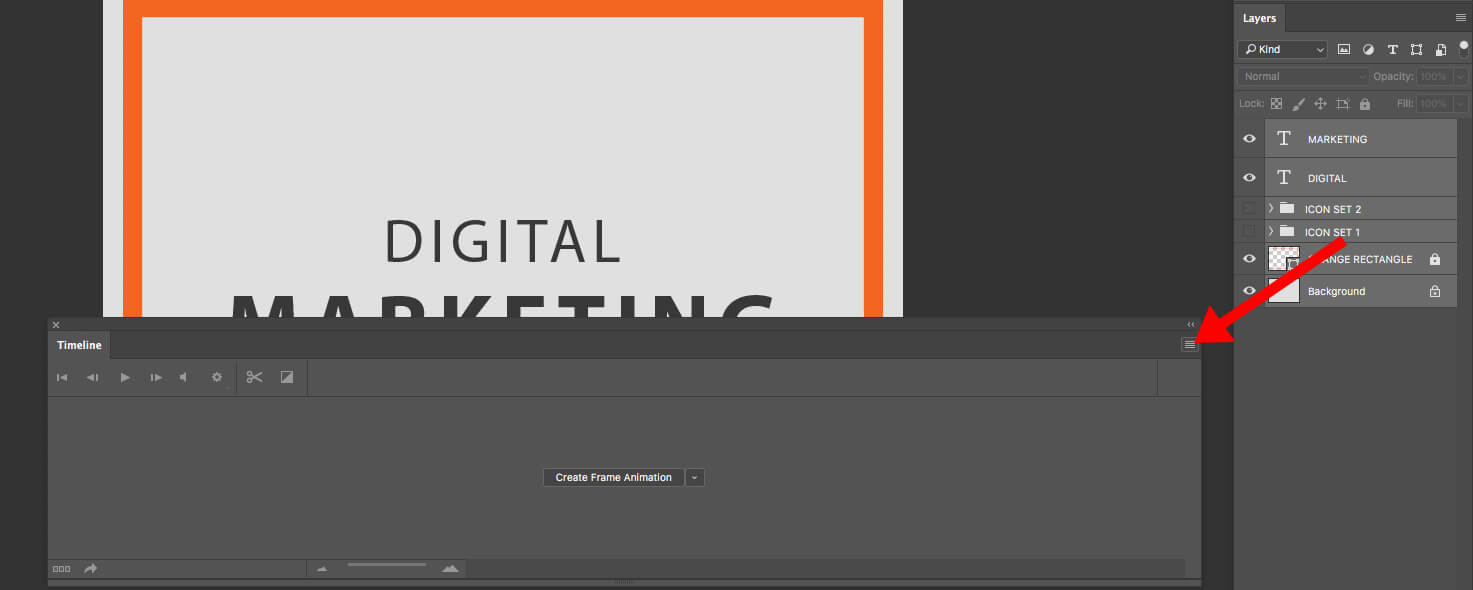Filter layers by adjustment layers icon
This screenshot has height=590, width=1473.
pyautogui.click(x=1368, y=49)
